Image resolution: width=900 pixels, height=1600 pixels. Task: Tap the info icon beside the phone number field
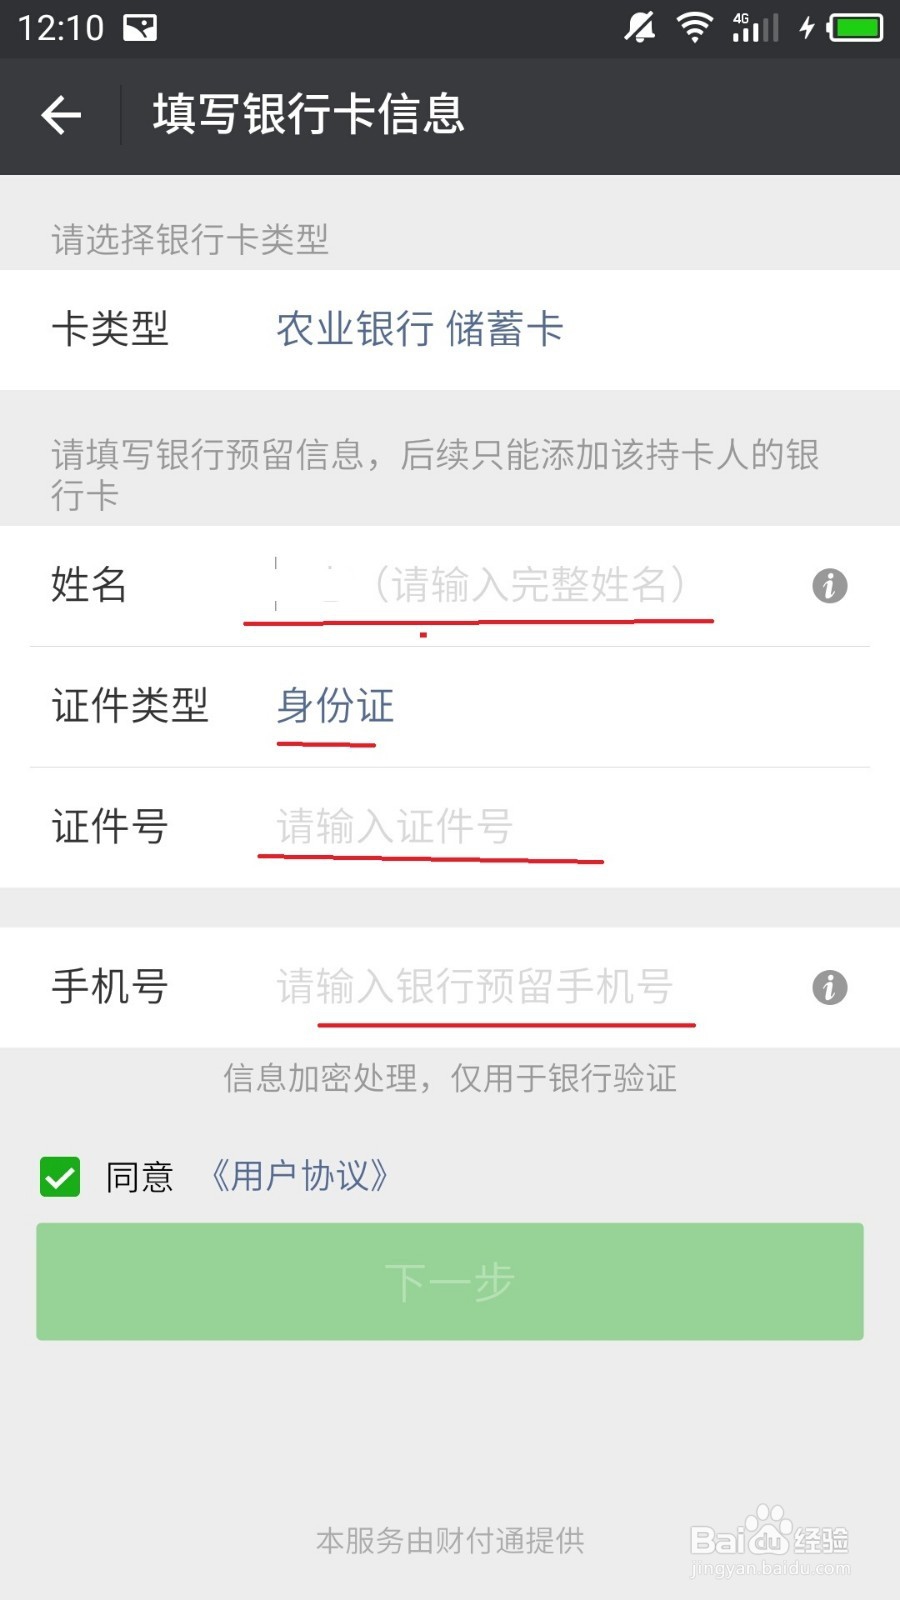[829, 988]
